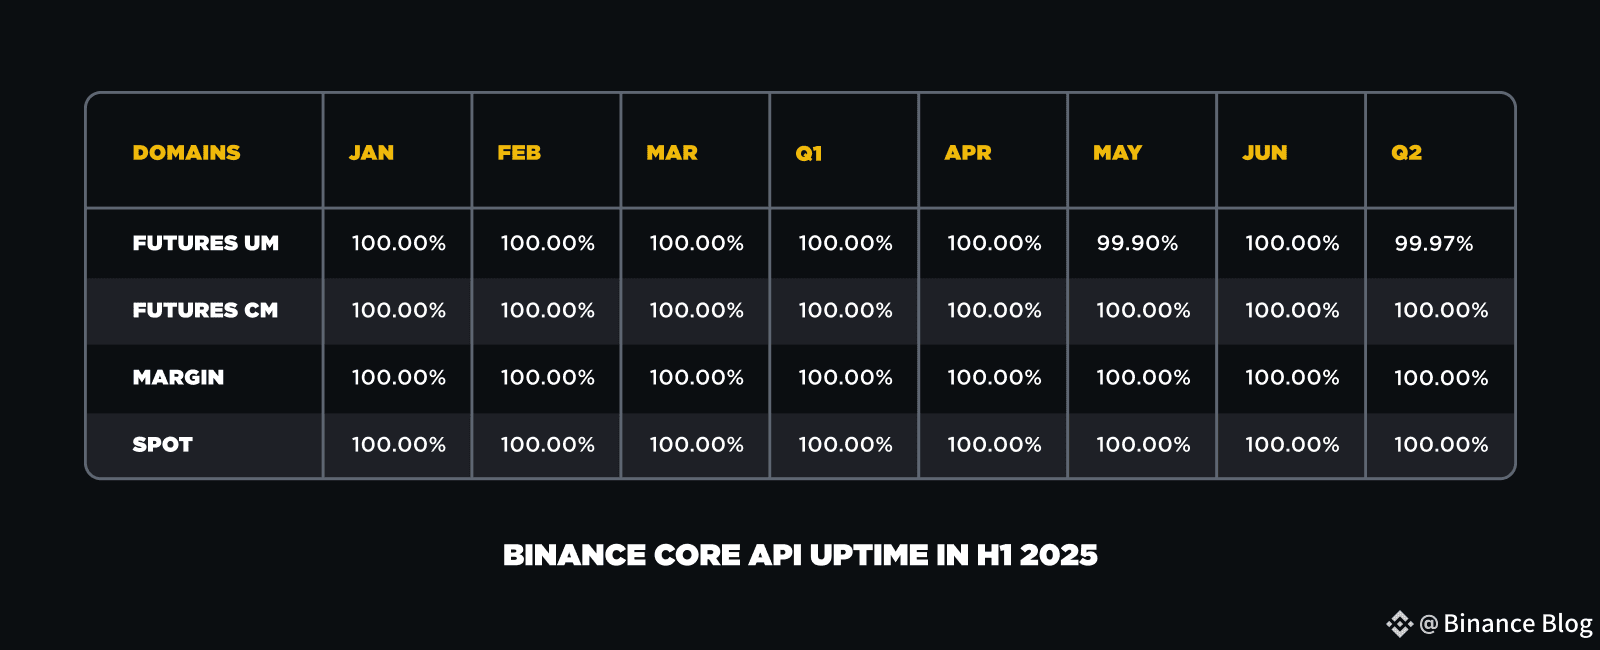The height and width of the screenshot is (650, 1600).
Task: Click the Binance logo icon
Action: [1399, 624]
